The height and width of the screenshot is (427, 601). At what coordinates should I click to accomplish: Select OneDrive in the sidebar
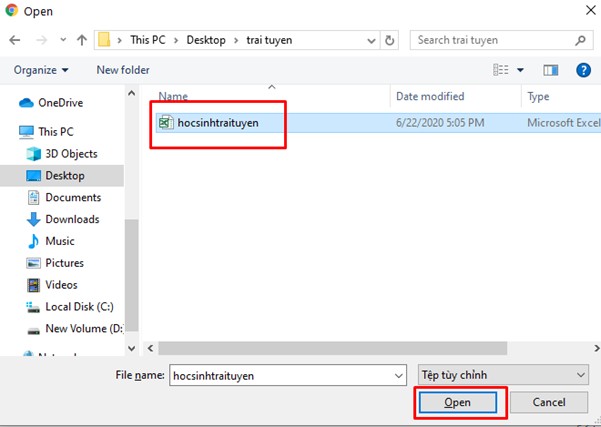tap(60, 102)
